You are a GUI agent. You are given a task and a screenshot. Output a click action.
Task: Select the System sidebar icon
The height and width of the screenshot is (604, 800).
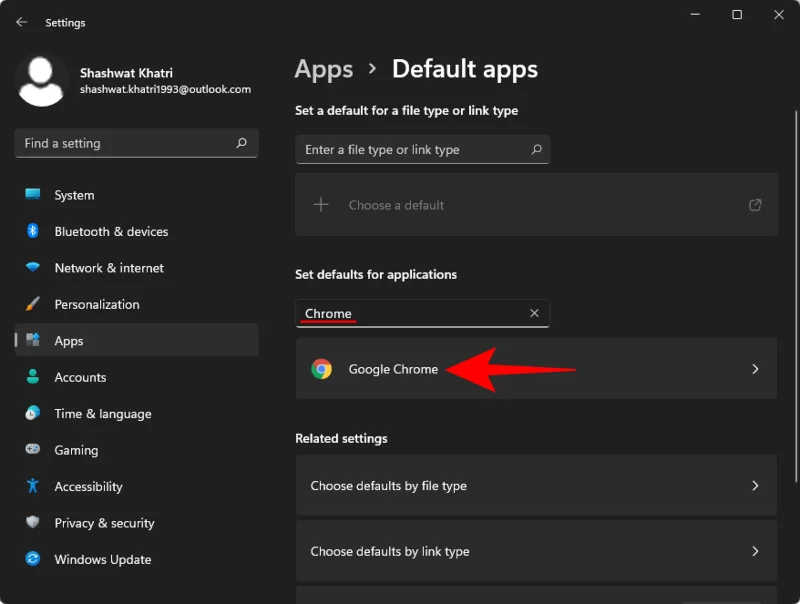pyautogui.click(x=35, y=195)
